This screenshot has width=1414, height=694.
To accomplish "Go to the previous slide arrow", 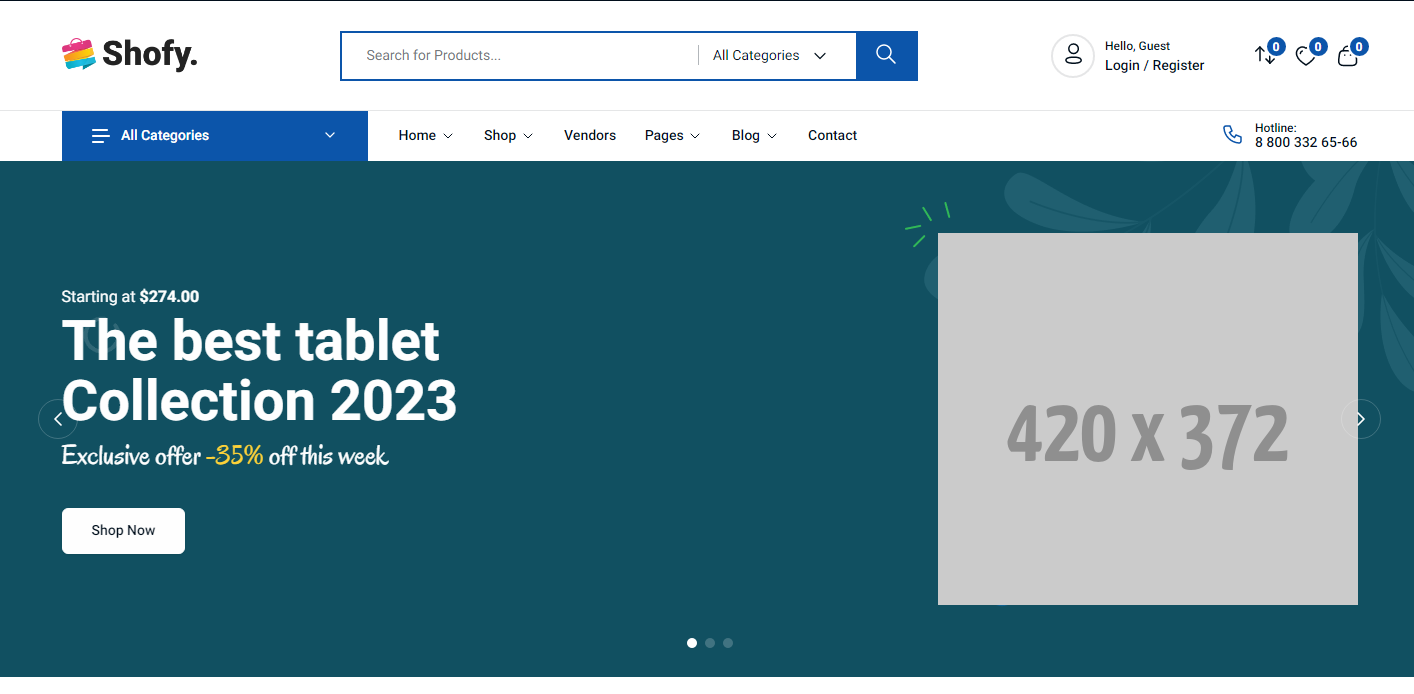I will coord(58,419).
